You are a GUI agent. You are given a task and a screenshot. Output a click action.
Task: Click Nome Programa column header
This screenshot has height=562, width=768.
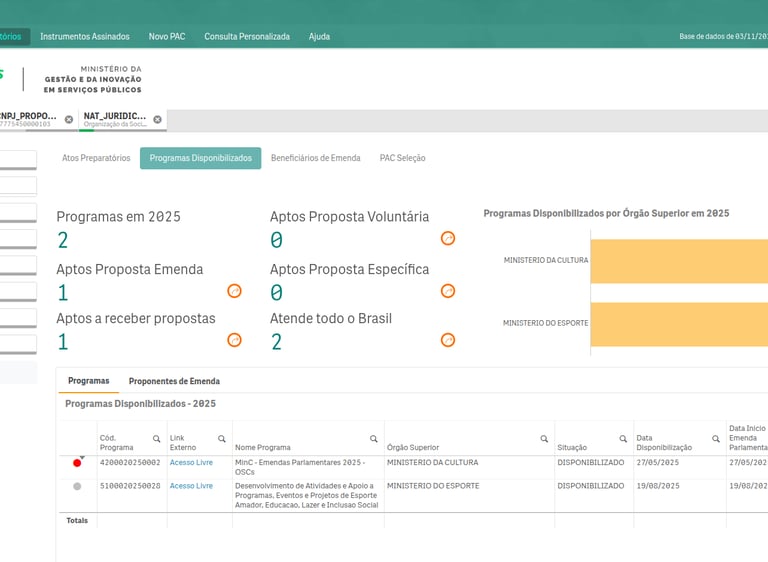tap(263, 447)
